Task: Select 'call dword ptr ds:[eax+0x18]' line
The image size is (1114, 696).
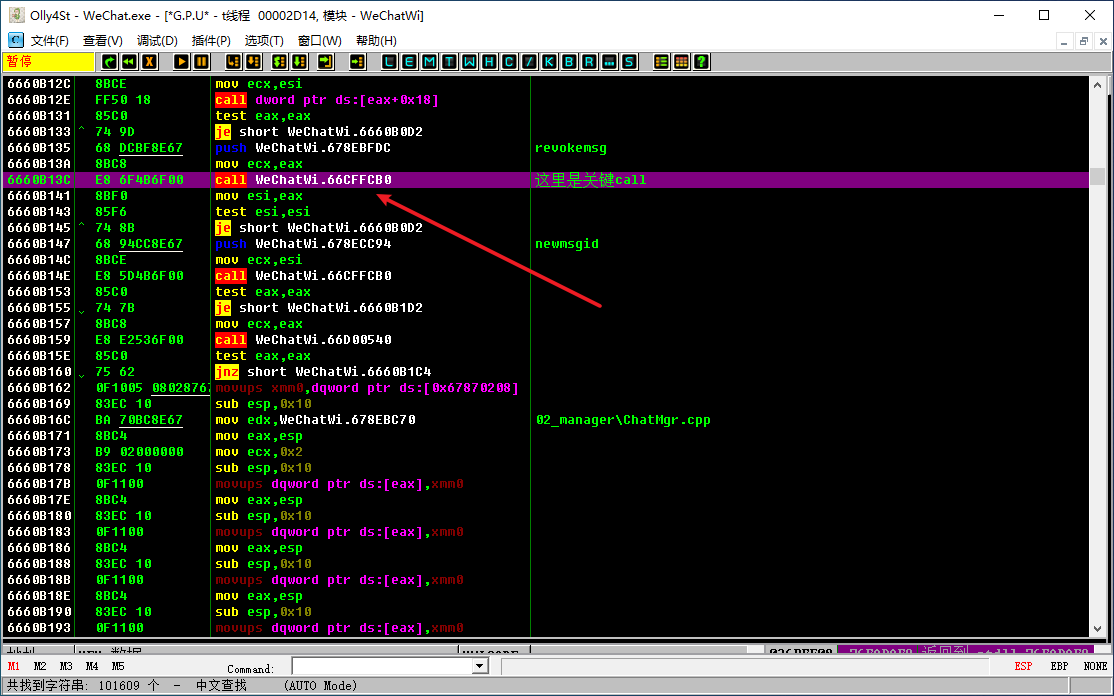Action: [x=327, y=99]
